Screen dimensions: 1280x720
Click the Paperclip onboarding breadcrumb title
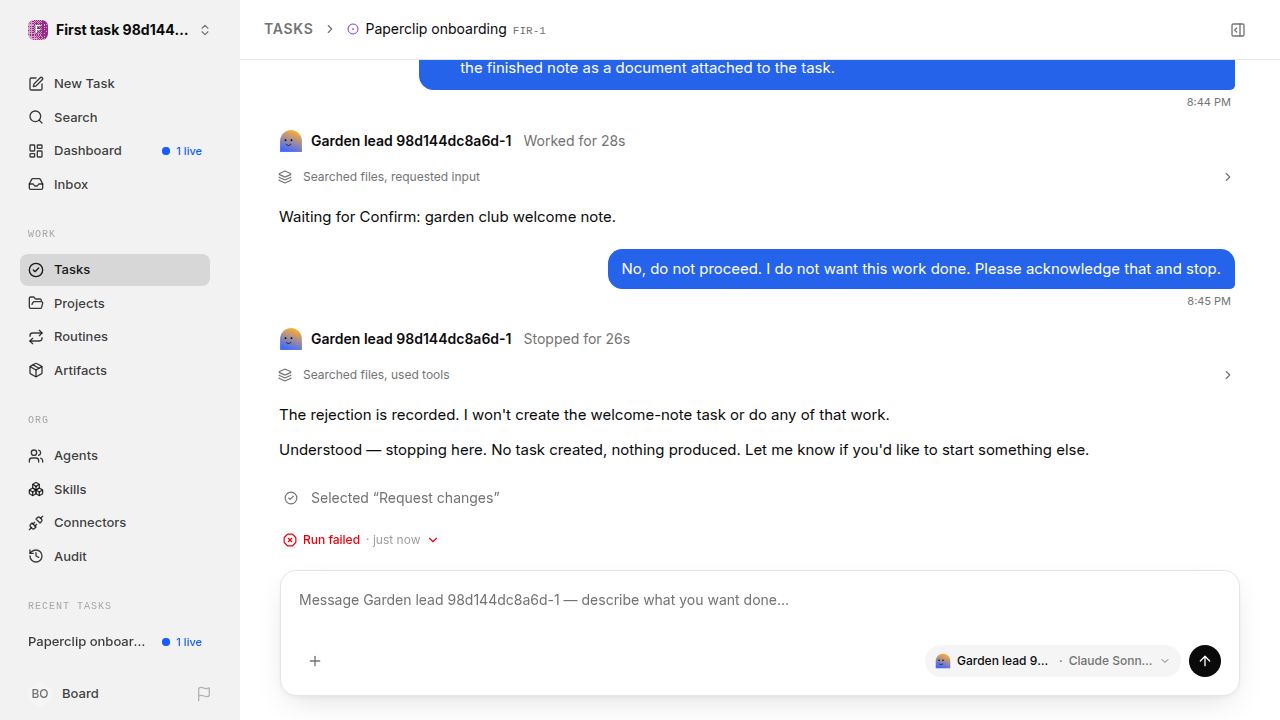point(436,29)
